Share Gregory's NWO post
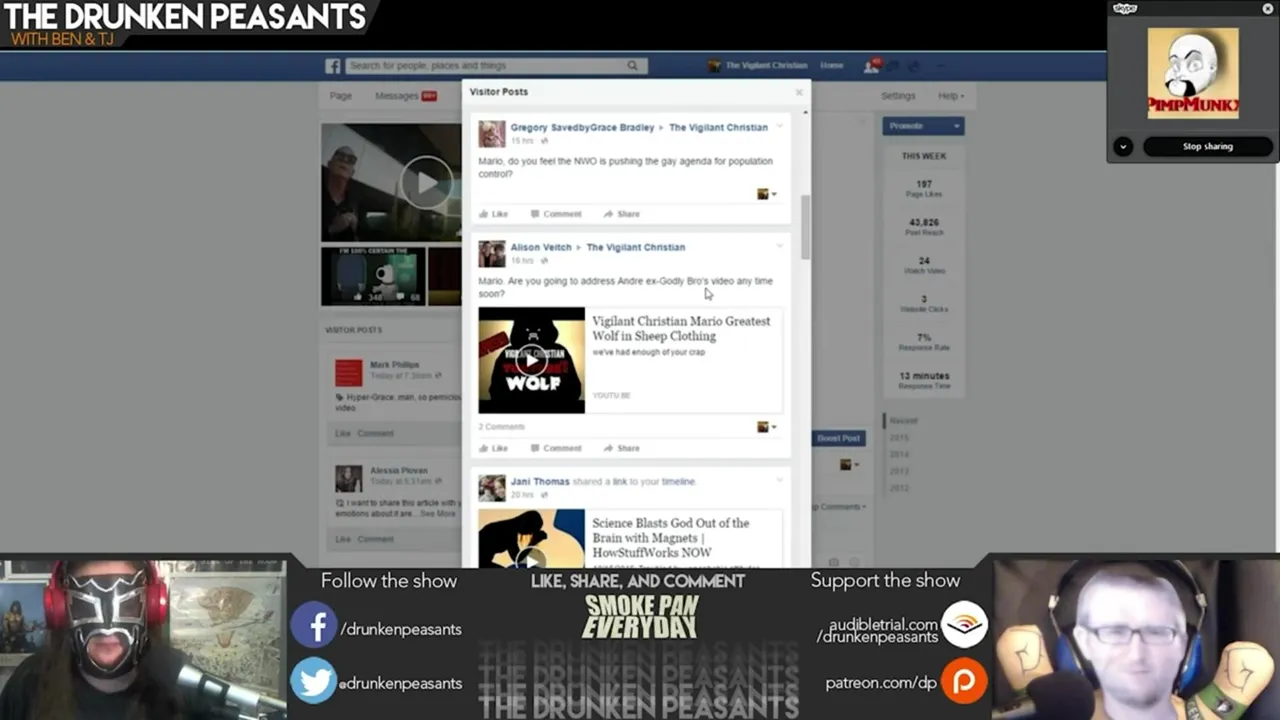 click(622, 214)
